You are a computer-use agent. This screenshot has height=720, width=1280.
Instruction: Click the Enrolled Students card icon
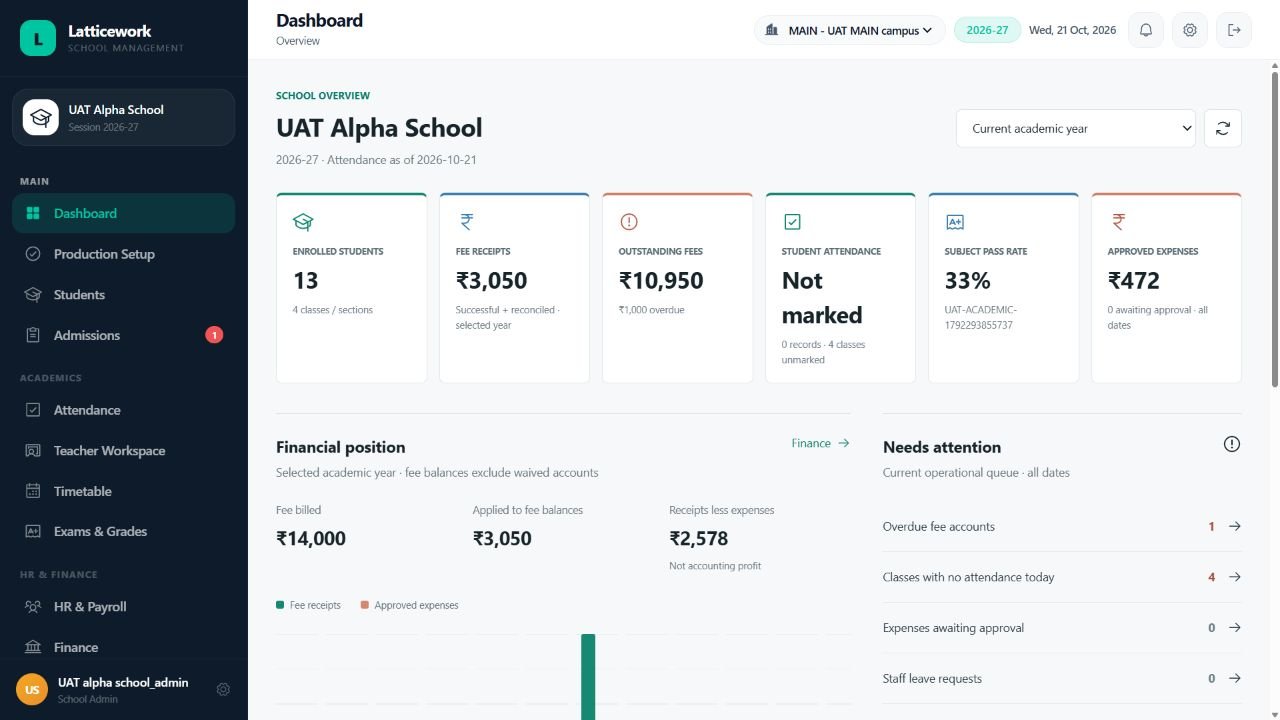coord(303,222)
